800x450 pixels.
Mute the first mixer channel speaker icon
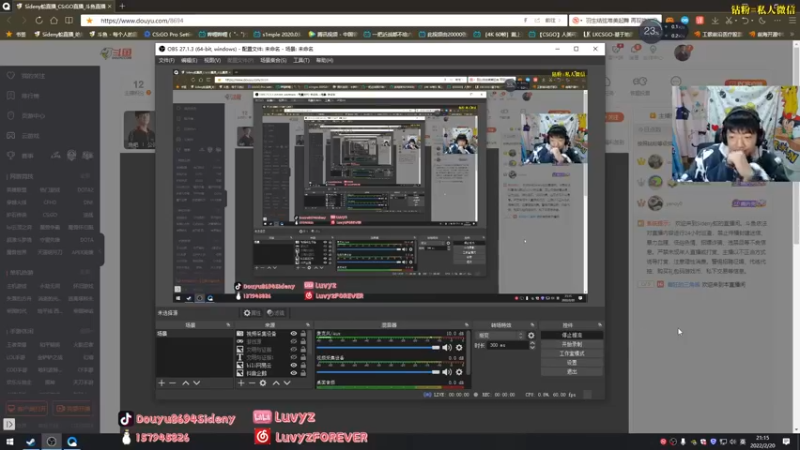tap(447, 347)
